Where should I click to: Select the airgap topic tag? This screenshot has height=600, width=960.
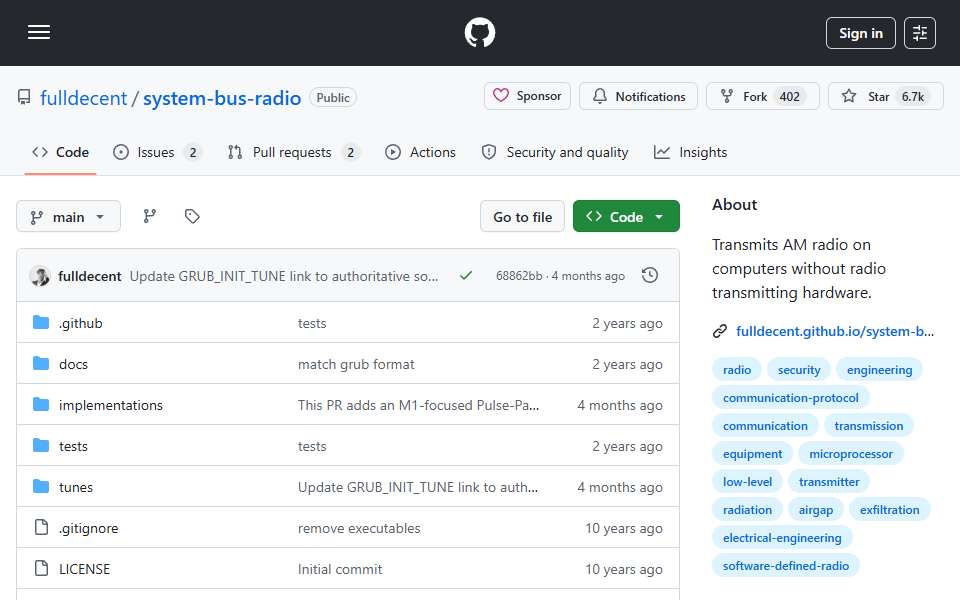[x=816, y=510]
